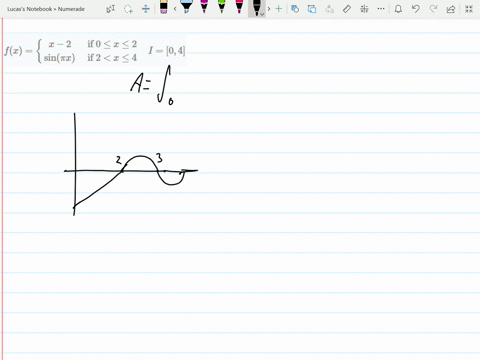Show next pens with right chevron

(269, 9)
